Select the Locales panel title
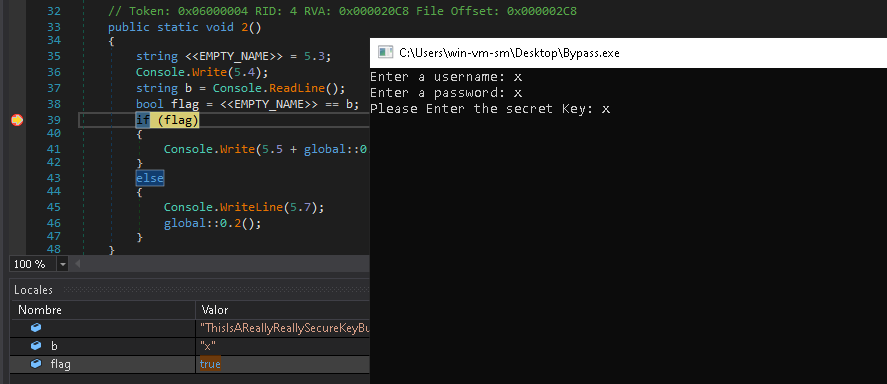Image resolution: width=887 pixels, height=384 pixels. coord(33,290)
